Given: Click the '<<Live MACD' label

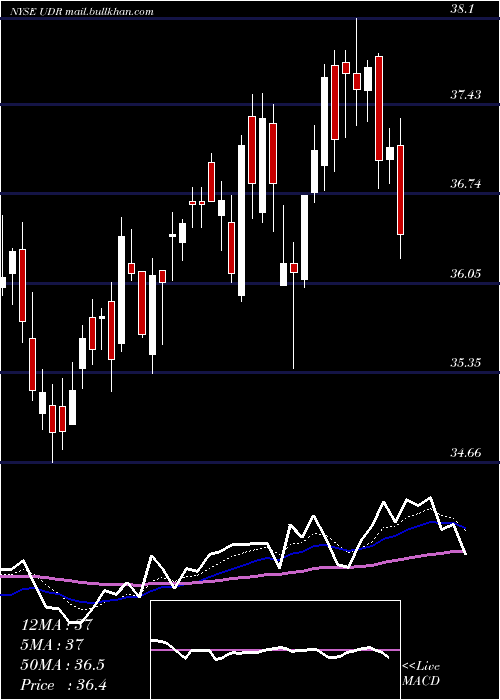Looking at the screenshot, I should [x=421, y=674].
